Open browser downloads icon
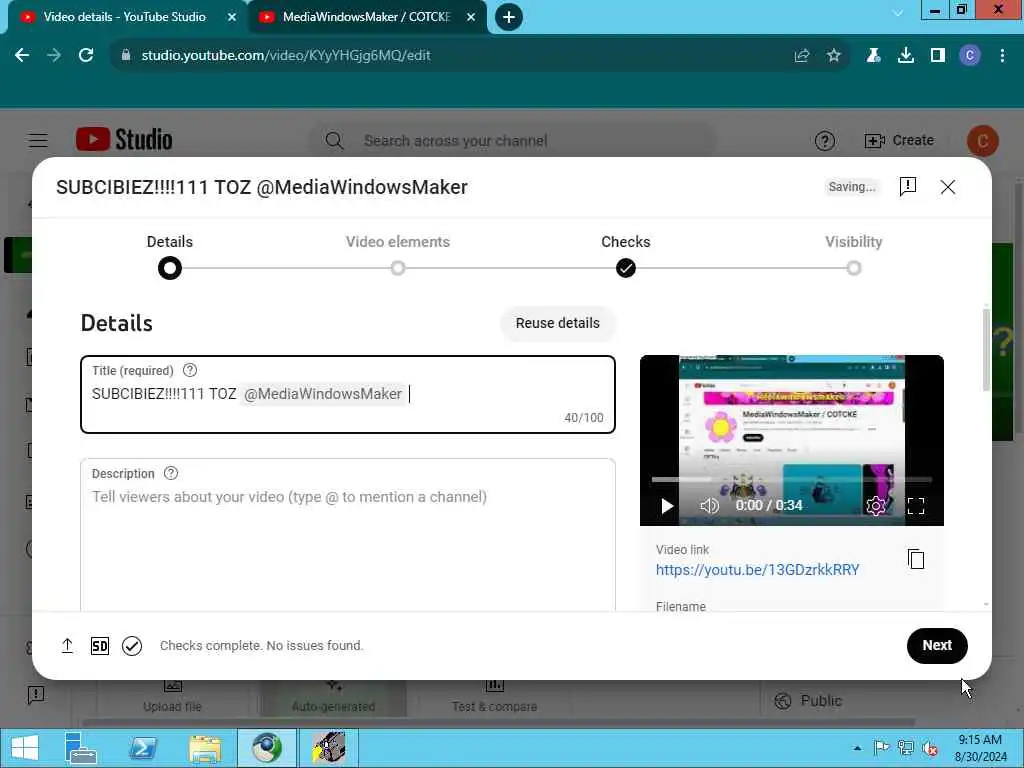Screen dimensions: 1024x768 coord(906,56)
